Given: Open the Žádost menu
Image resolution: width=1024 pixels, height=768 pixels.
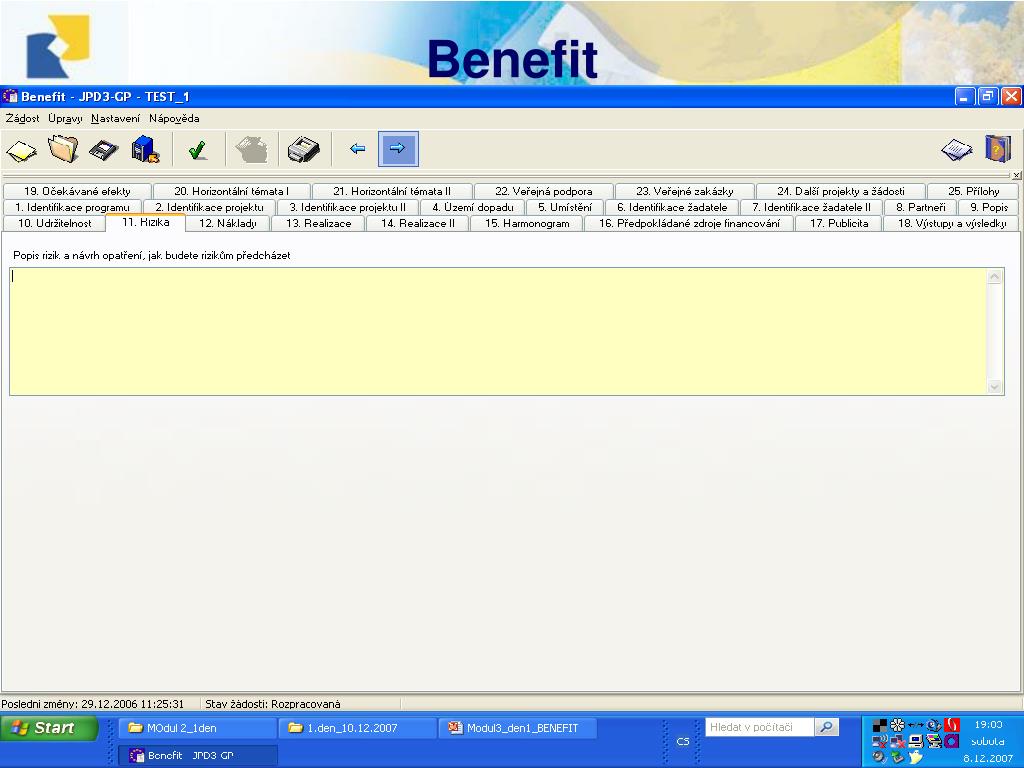Looking at the screenshot, I should coord(22,118).
